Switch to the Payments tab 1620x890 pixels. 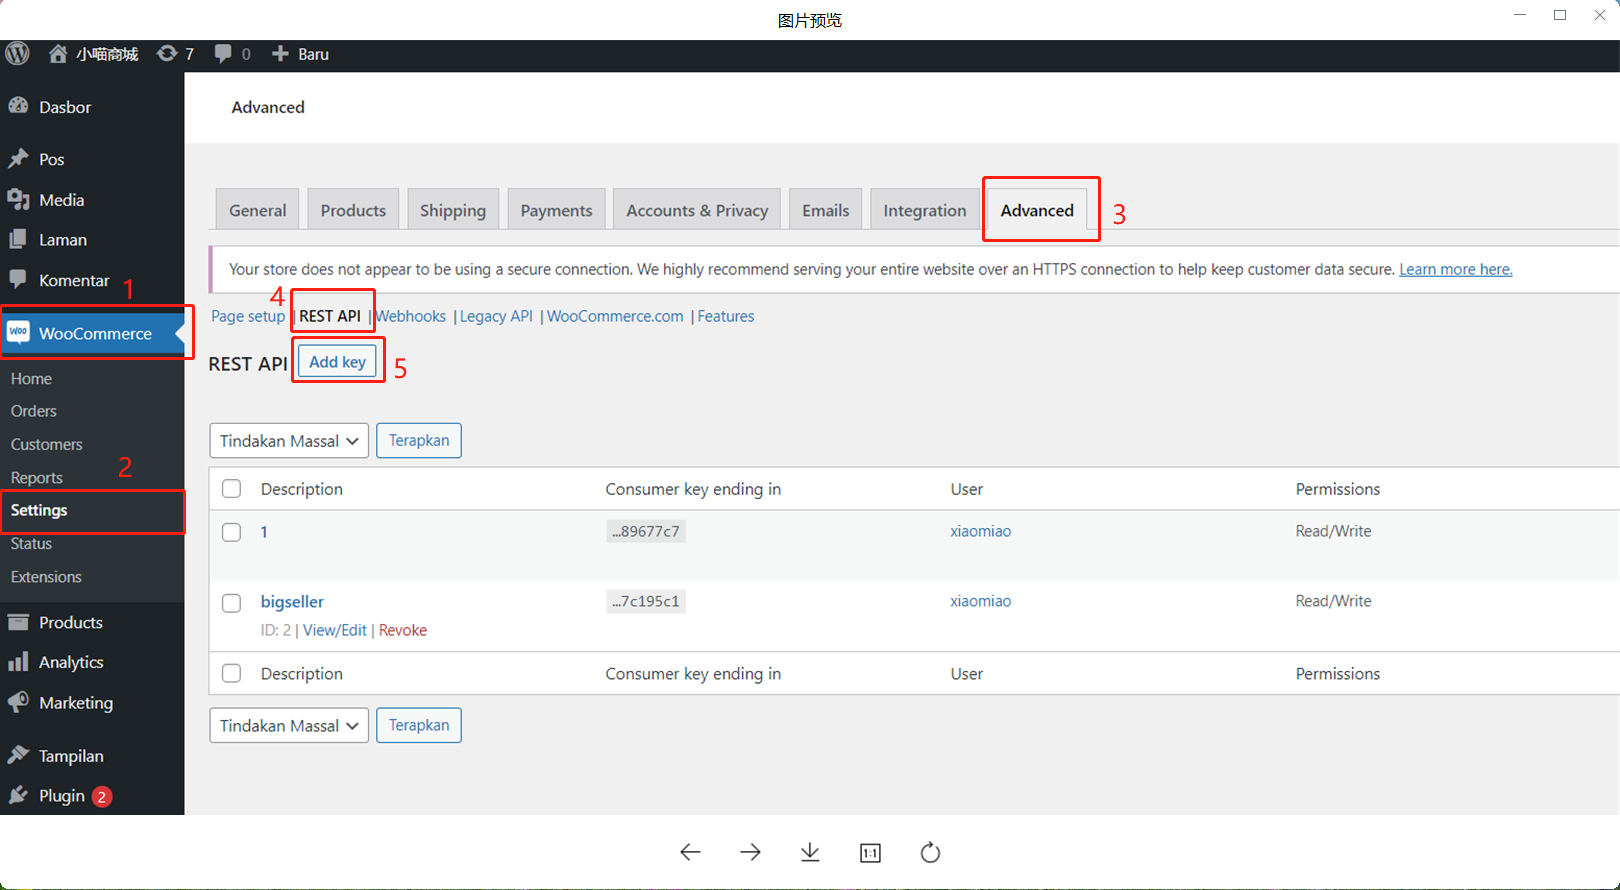click(x=556, y=210)
